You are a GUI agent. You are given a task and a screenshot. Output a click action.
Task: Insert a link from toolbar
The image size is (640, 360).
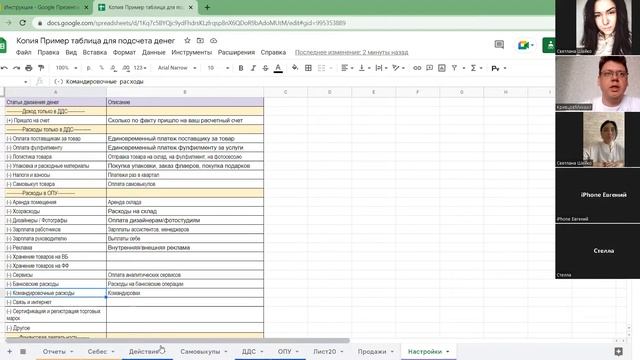[417, 68]
